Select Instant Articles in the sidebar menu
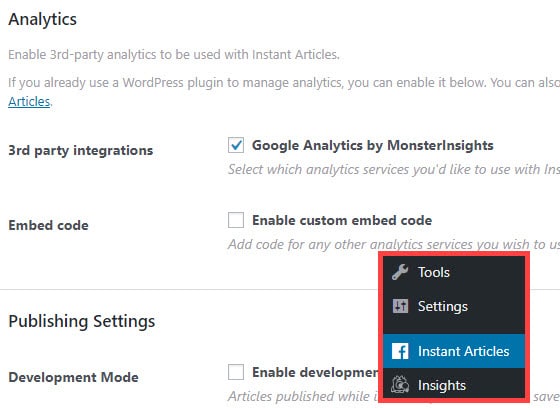Image resolution: width=560 pixels, height=408 pixels. point(454,351)
